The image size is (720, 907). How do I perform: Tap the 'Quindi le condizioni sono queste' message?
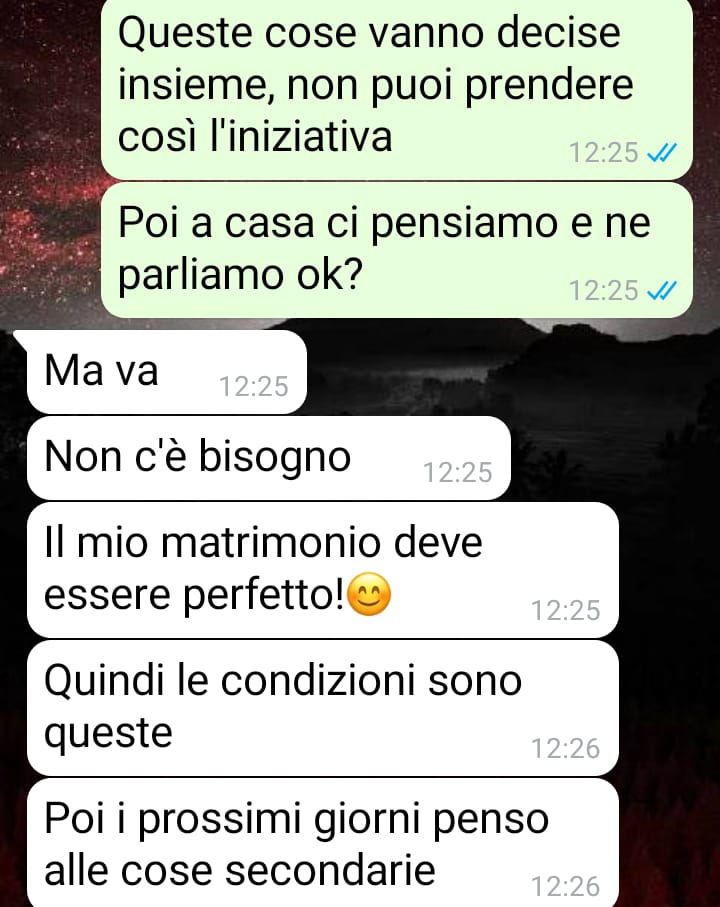tap(323, 708)
